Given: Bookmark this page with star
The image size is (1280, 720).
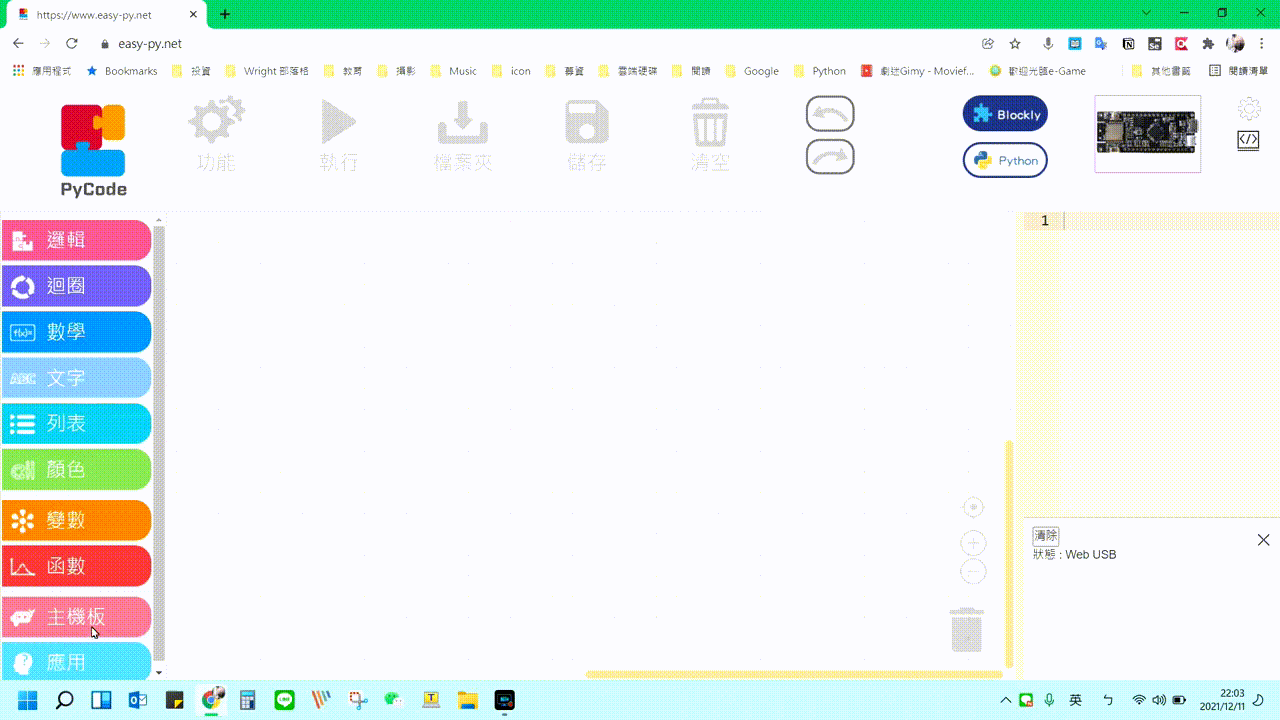Looking at the screenshot, I should tap(1015, 44).
